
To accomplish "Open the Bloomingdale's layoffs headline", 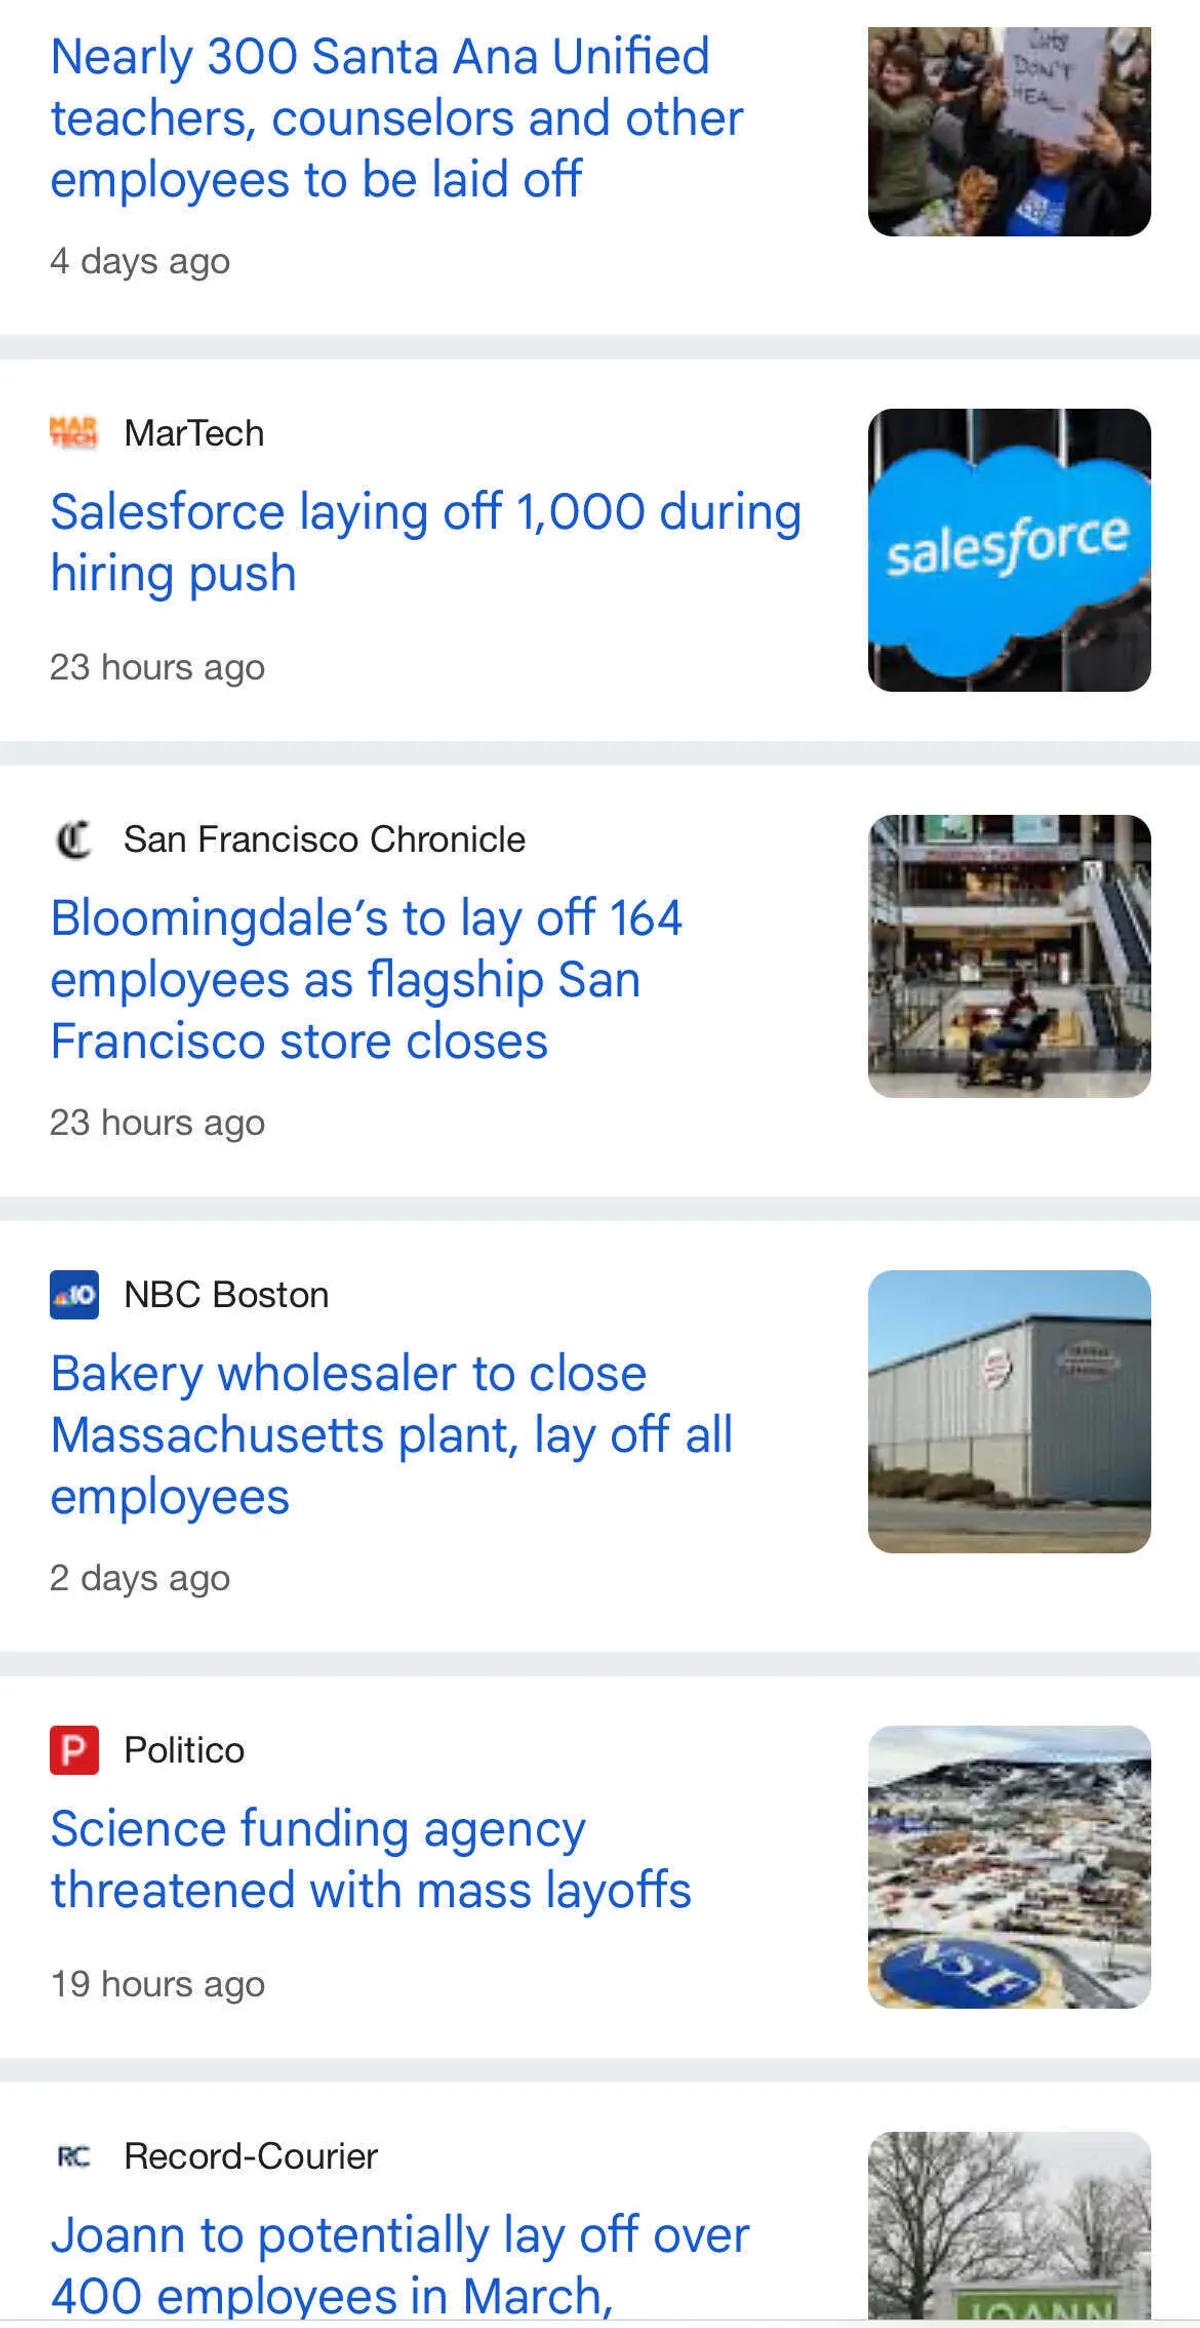I will (366, 979).
